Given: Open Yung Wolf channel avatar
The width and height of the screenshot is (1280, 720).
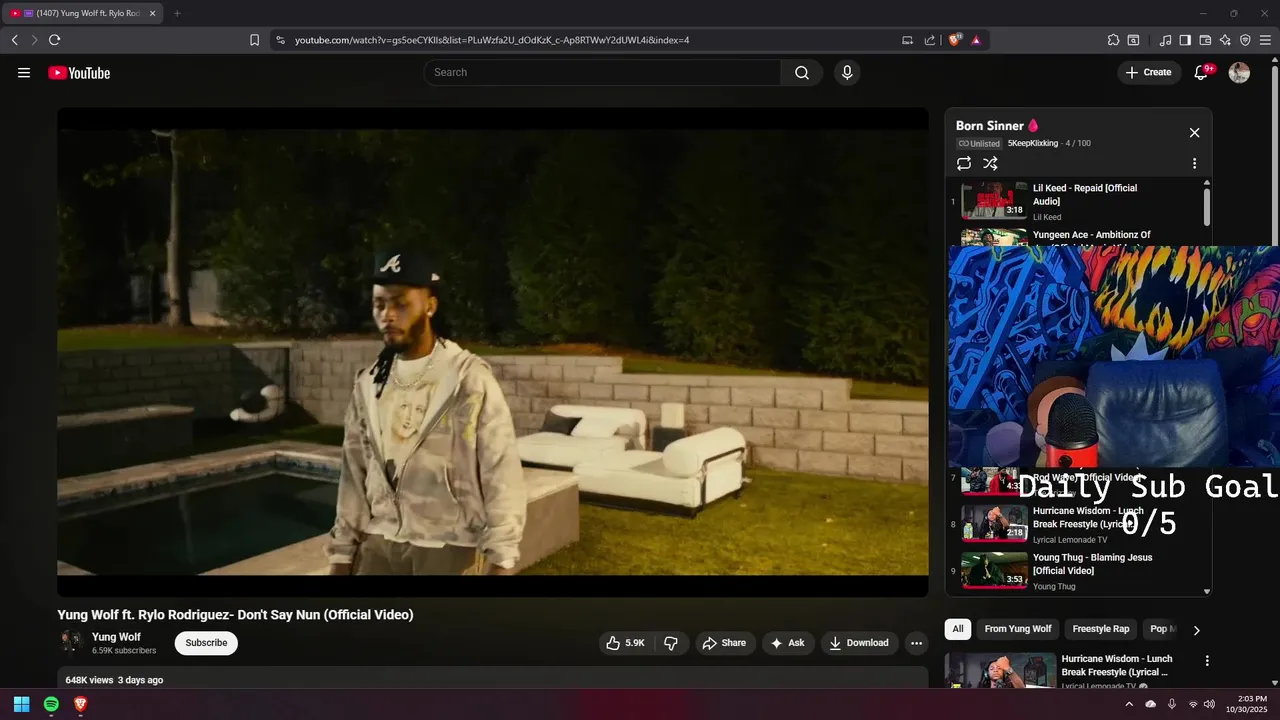Looking at the screenshot, I should coord(71,643).
